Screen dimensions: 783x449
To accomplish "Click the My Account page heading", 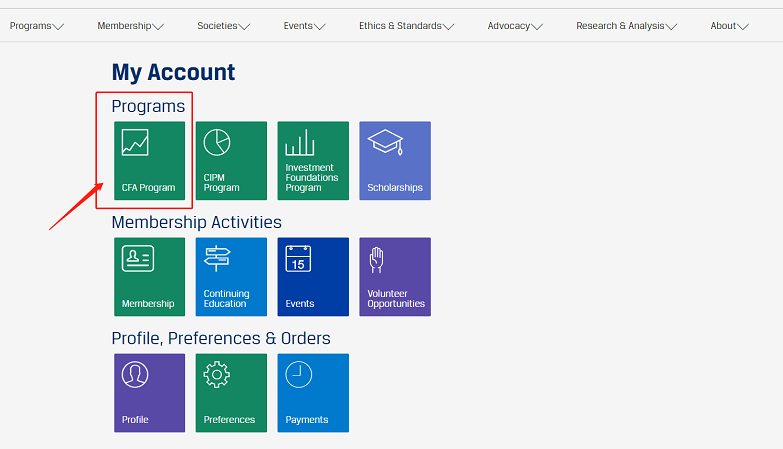I will point(173,72).
